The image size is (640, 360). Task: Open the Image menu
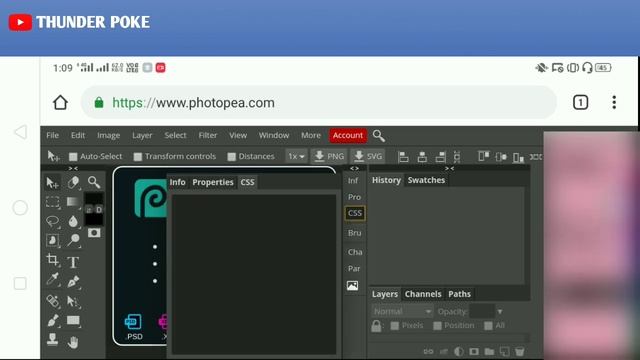point(109,135)
